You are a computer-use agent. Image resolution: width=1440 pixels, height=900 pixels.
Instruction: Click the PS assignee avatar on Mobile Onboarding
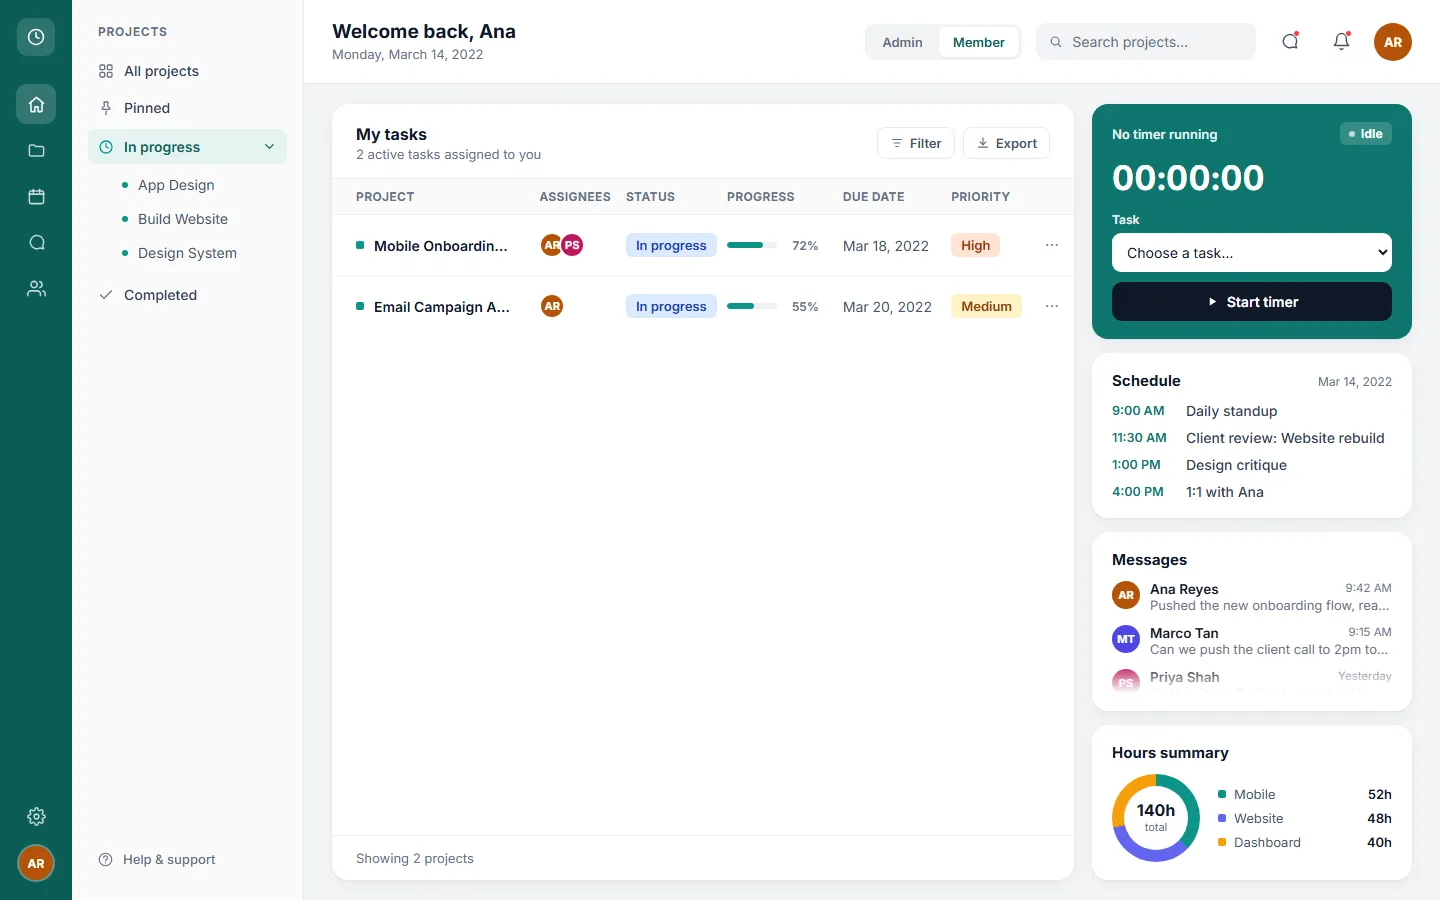(x=572, y=245)
